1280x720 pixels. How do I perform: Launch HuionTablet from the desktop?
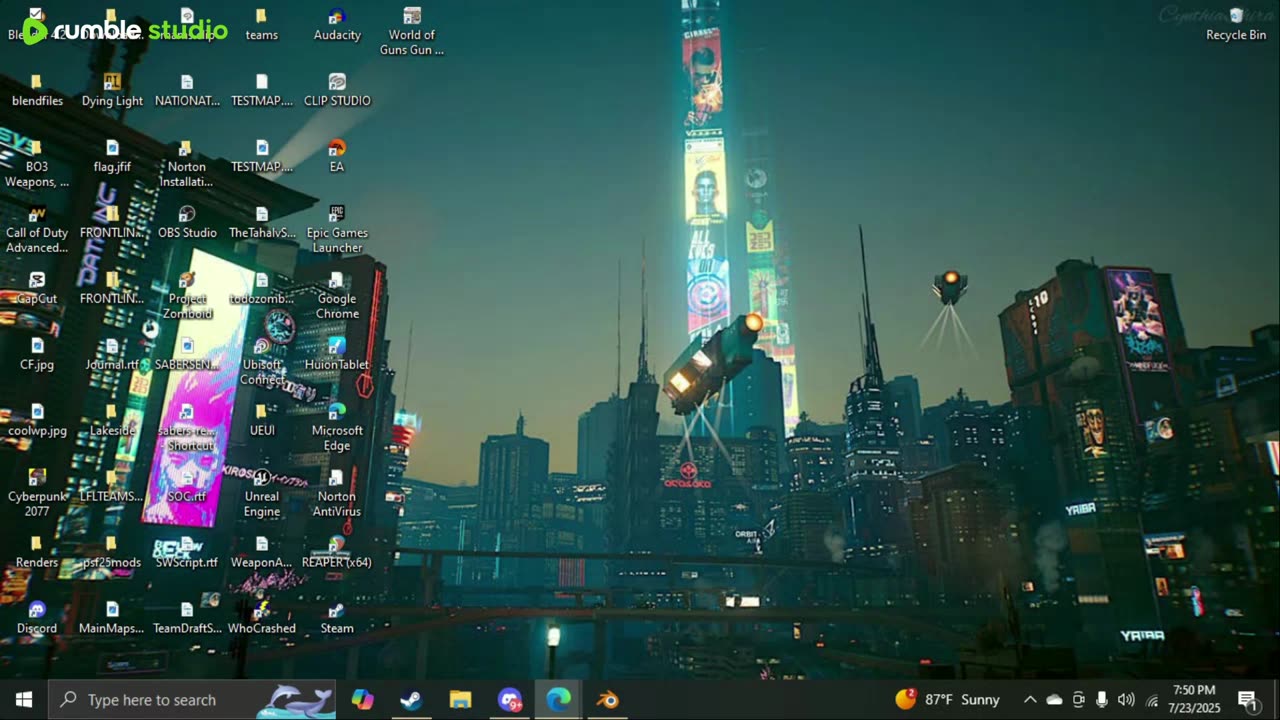click(x=337, y=354)
